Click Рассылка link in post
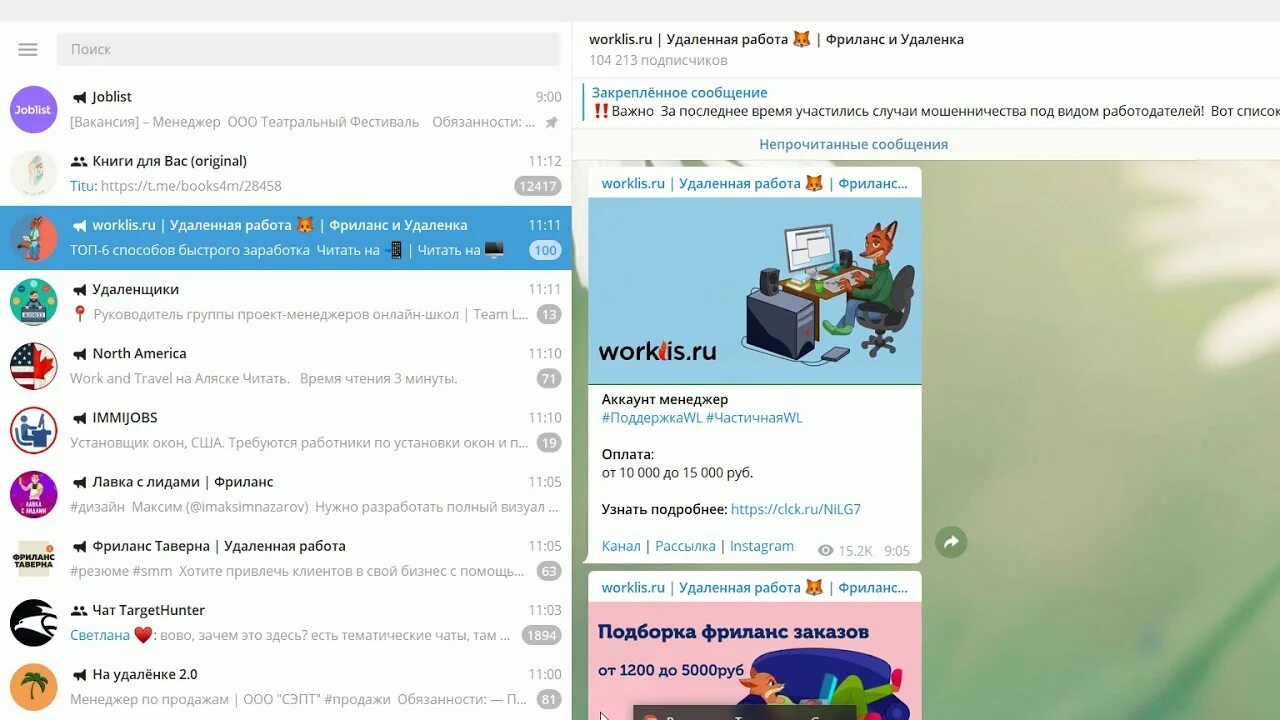This screenshot has width=1280, height=720. pyautogui.click(x=685, y=546)
